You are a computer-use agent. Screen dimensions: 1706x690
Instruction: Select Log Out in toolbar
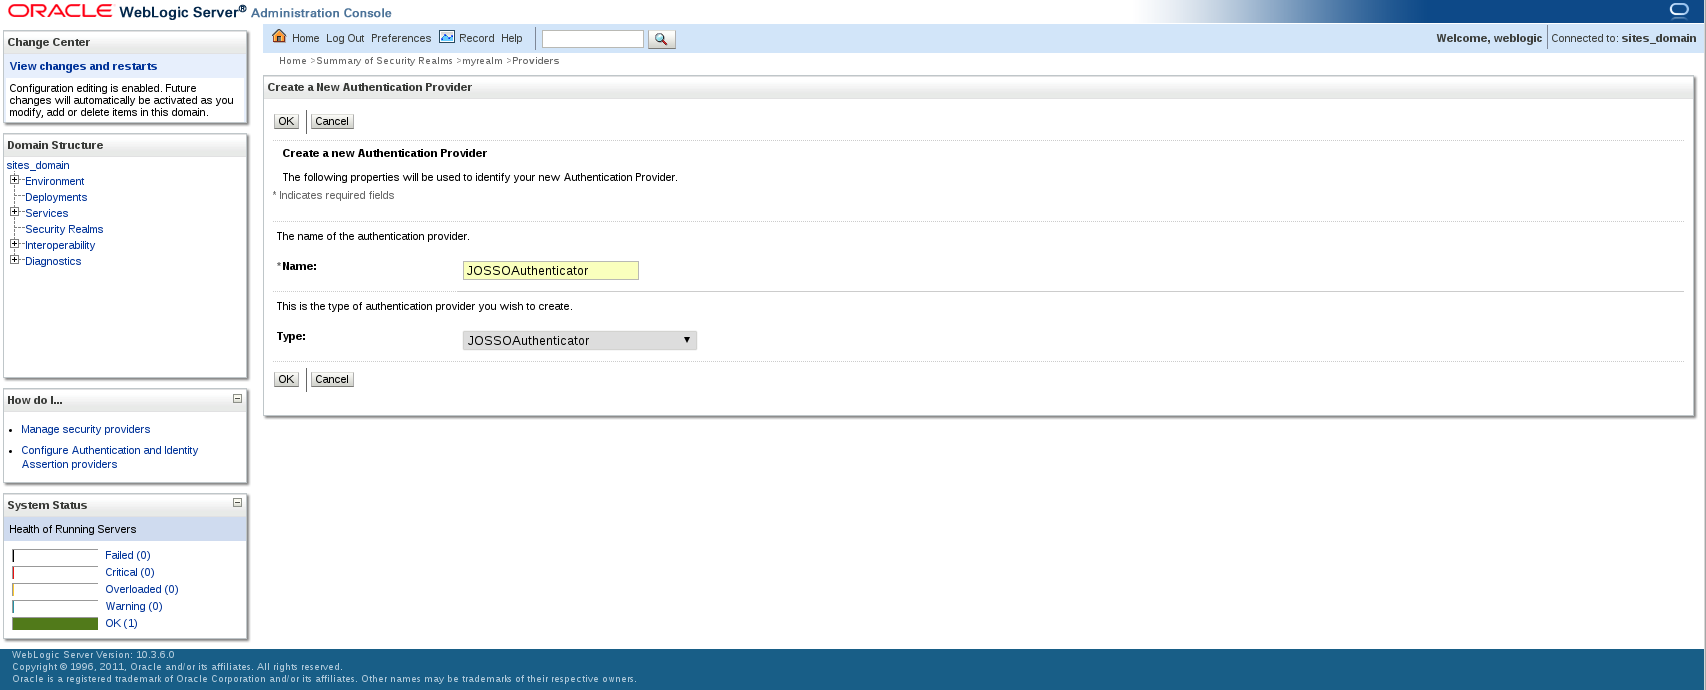pyautogui.click(x=345, y=38)
